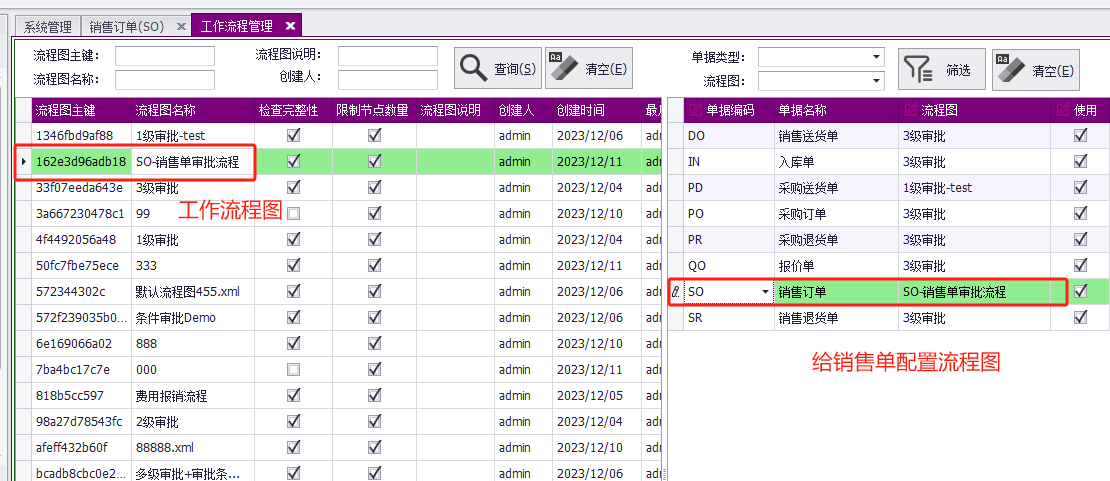Toggle 检查完整性 checkbox for 1级审批-test
This screenshot has height=481, width=1110.
(293, 135)
